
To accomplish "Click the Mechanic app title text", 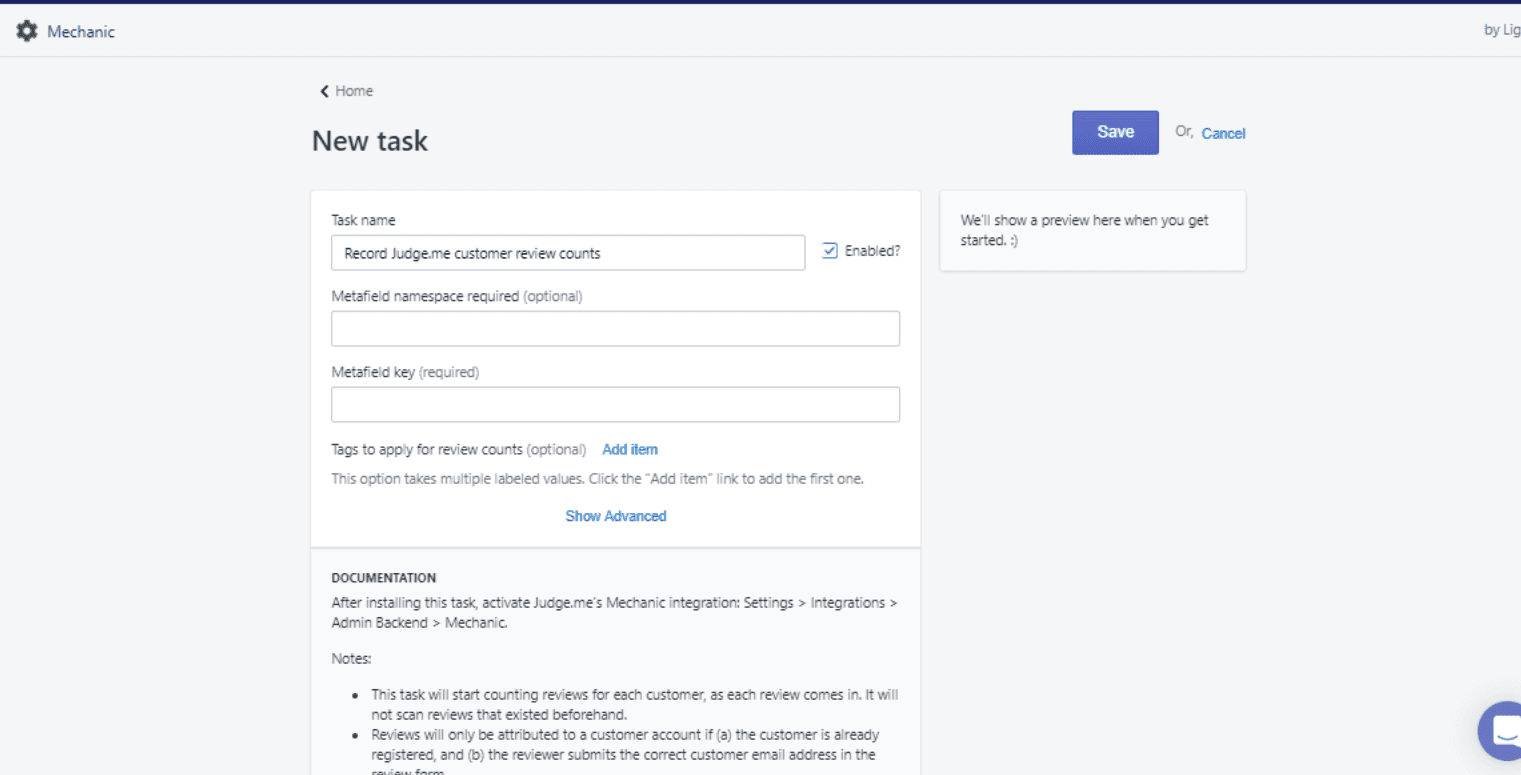I will coord(81,32).
